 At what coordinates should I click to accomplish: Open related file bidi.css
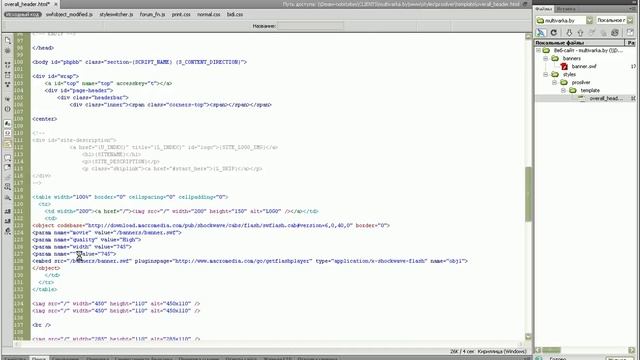coord(235,14)
